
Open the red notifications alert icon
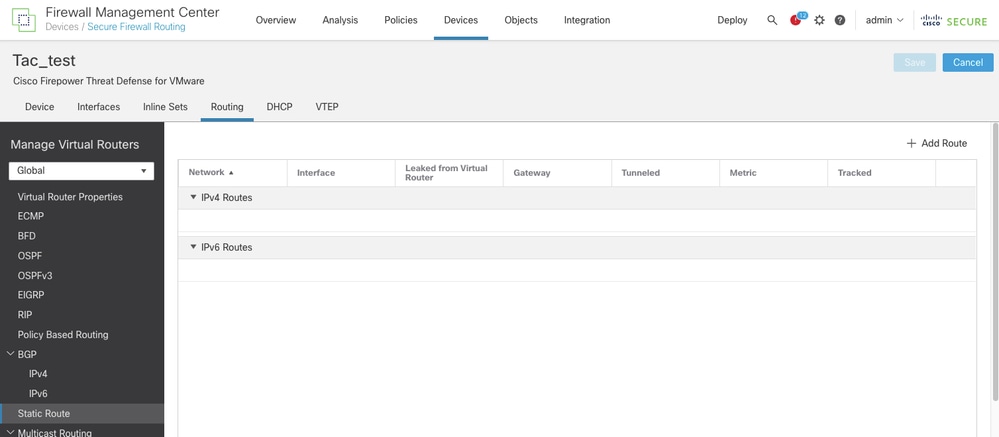[795, 20]
